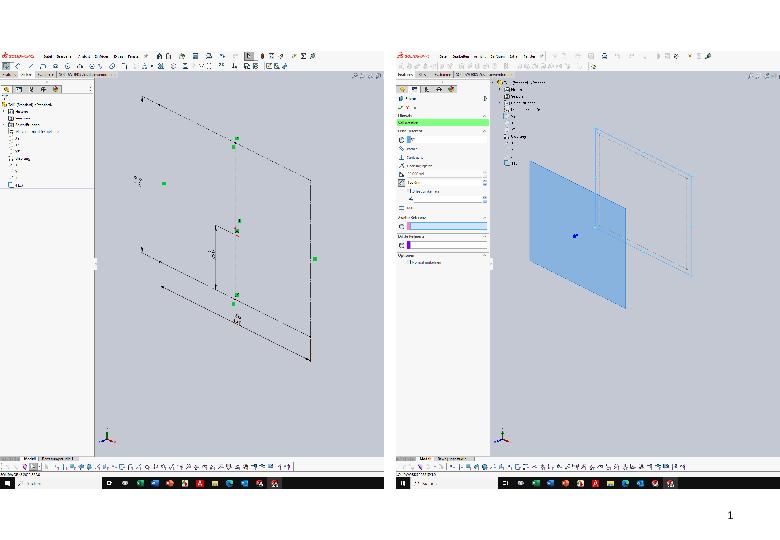This screenshot has width=780, height=540.
Task: Select the Coincident constraint icon under First Reference
Action: coord(402,166)
